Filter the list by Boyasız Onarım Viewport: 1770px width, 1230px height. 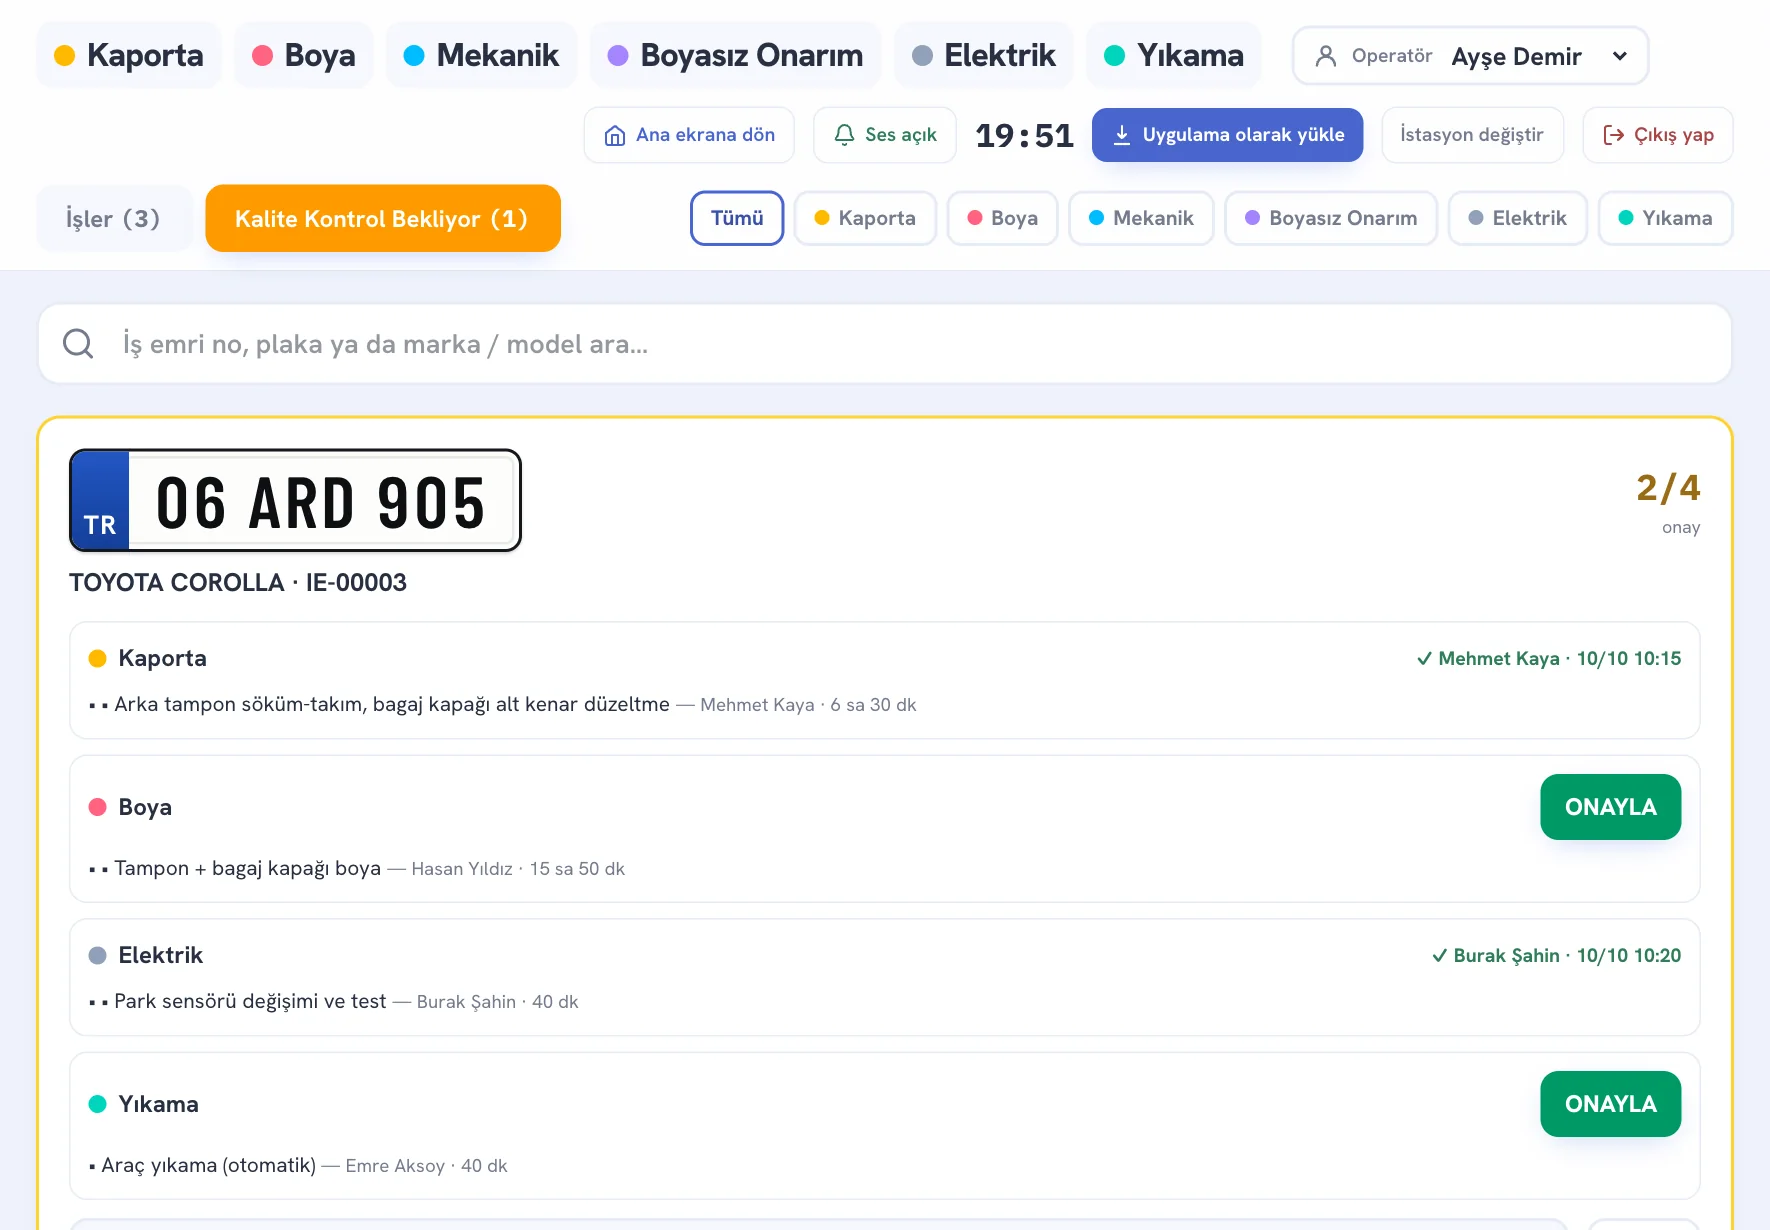[x=1331, y=218]
